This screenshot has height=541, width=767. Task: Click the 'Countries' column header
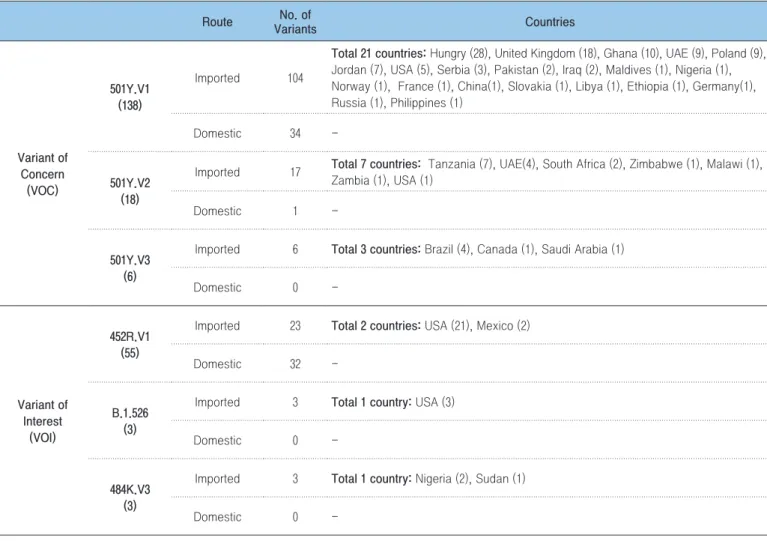tap(550, 22)
